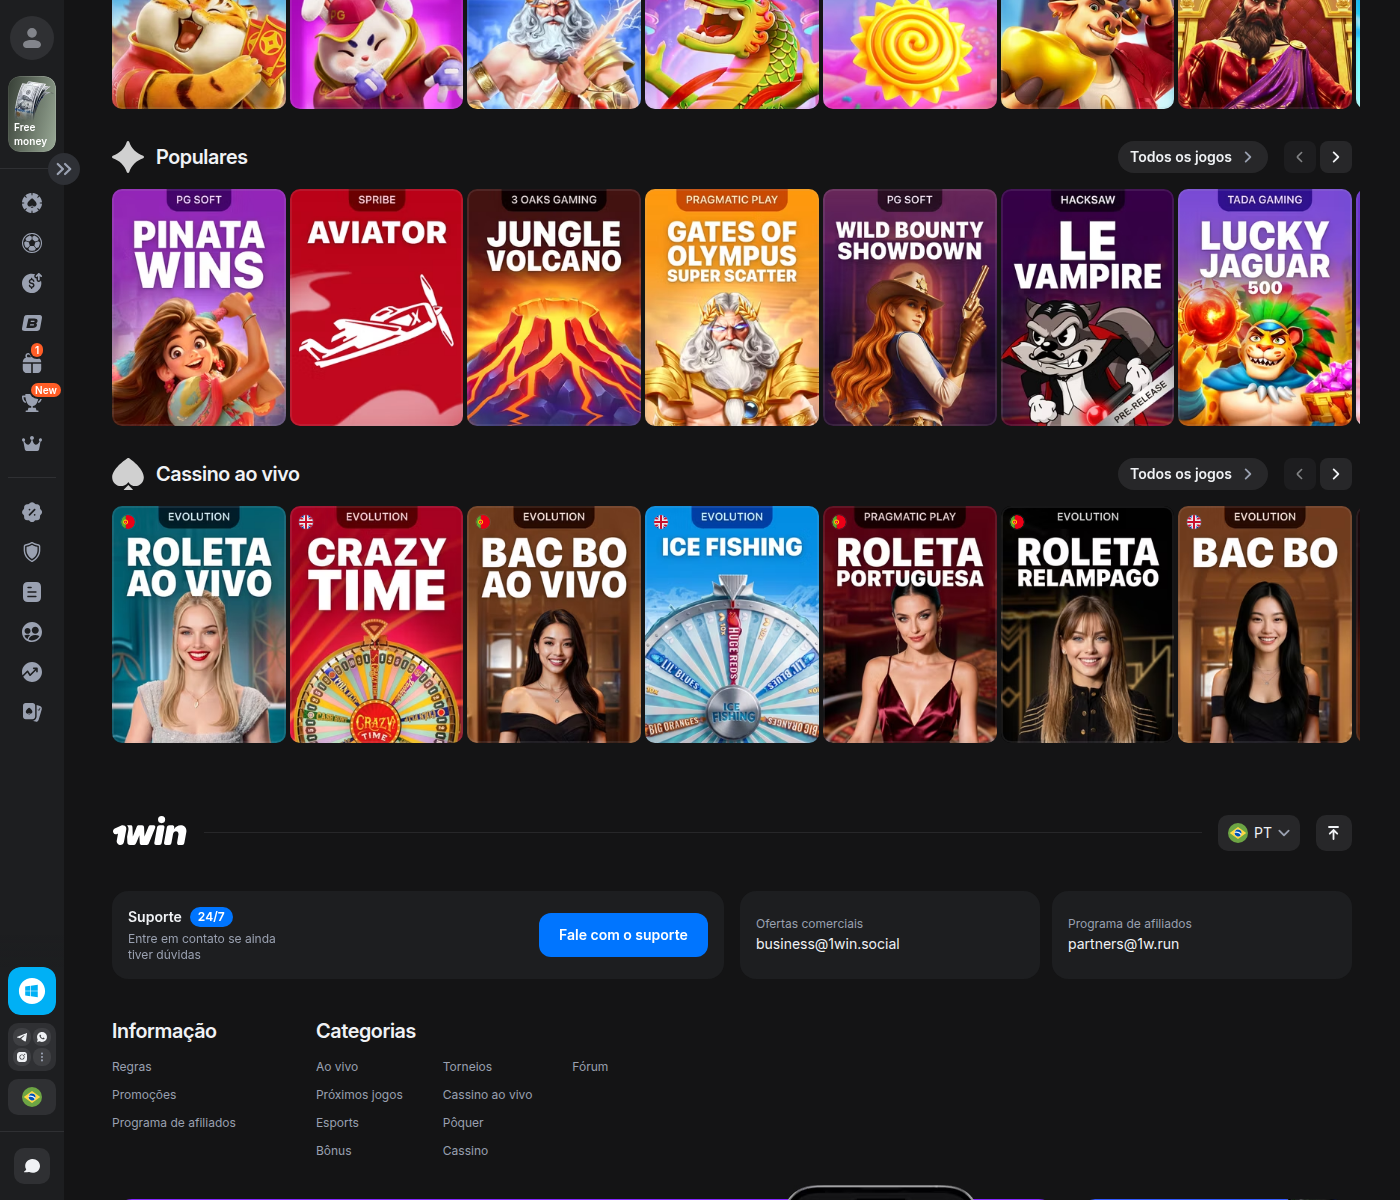The image size is (1400, 1200).
Task: Click the partners@1w.run email link
Action: click(x=1123, y=944)
